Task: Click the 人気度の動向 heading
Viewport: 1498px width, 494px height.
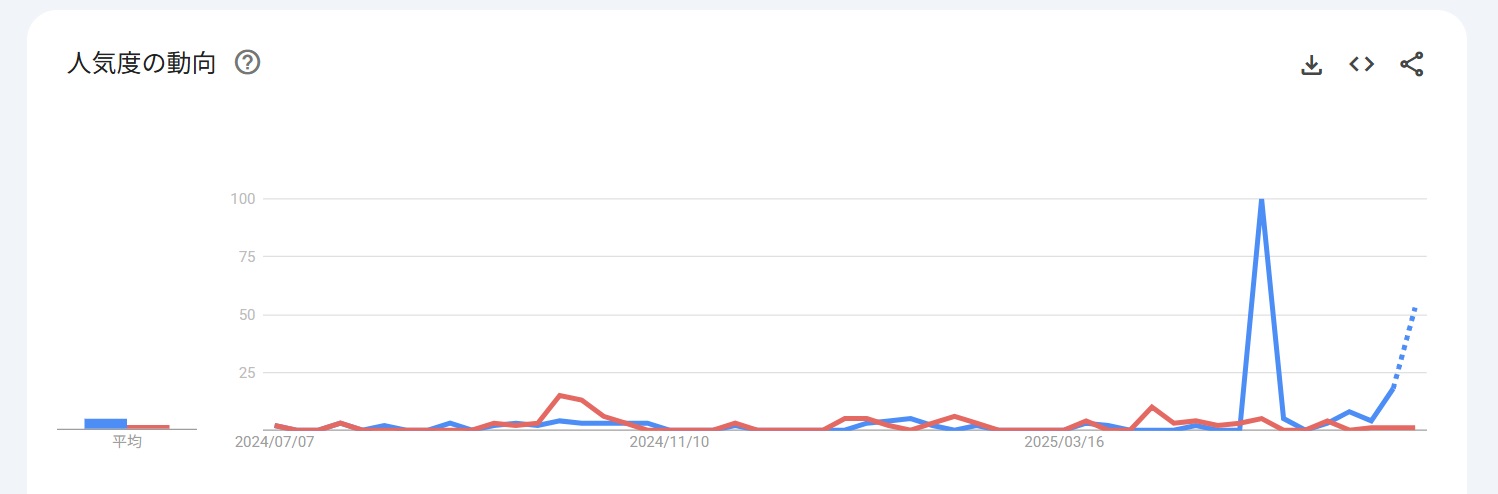Action: (x=141, y=64)
